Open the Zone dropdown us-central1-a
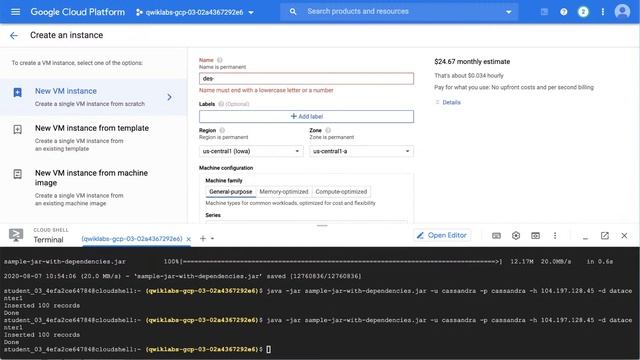Viewport: 640px width, 360px height. (361, 151)
